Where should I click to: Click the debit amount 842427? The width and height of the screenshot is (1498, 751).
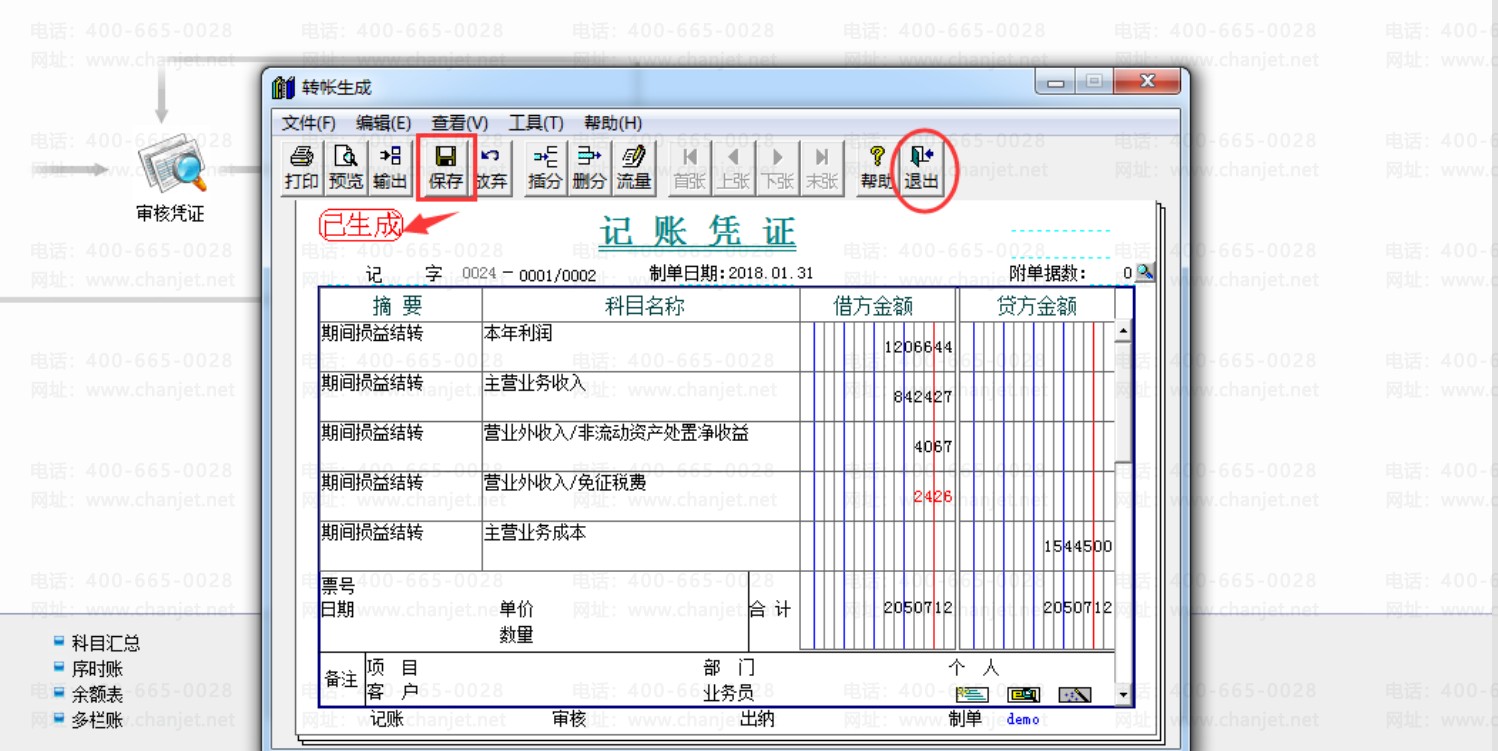[922, 397]
